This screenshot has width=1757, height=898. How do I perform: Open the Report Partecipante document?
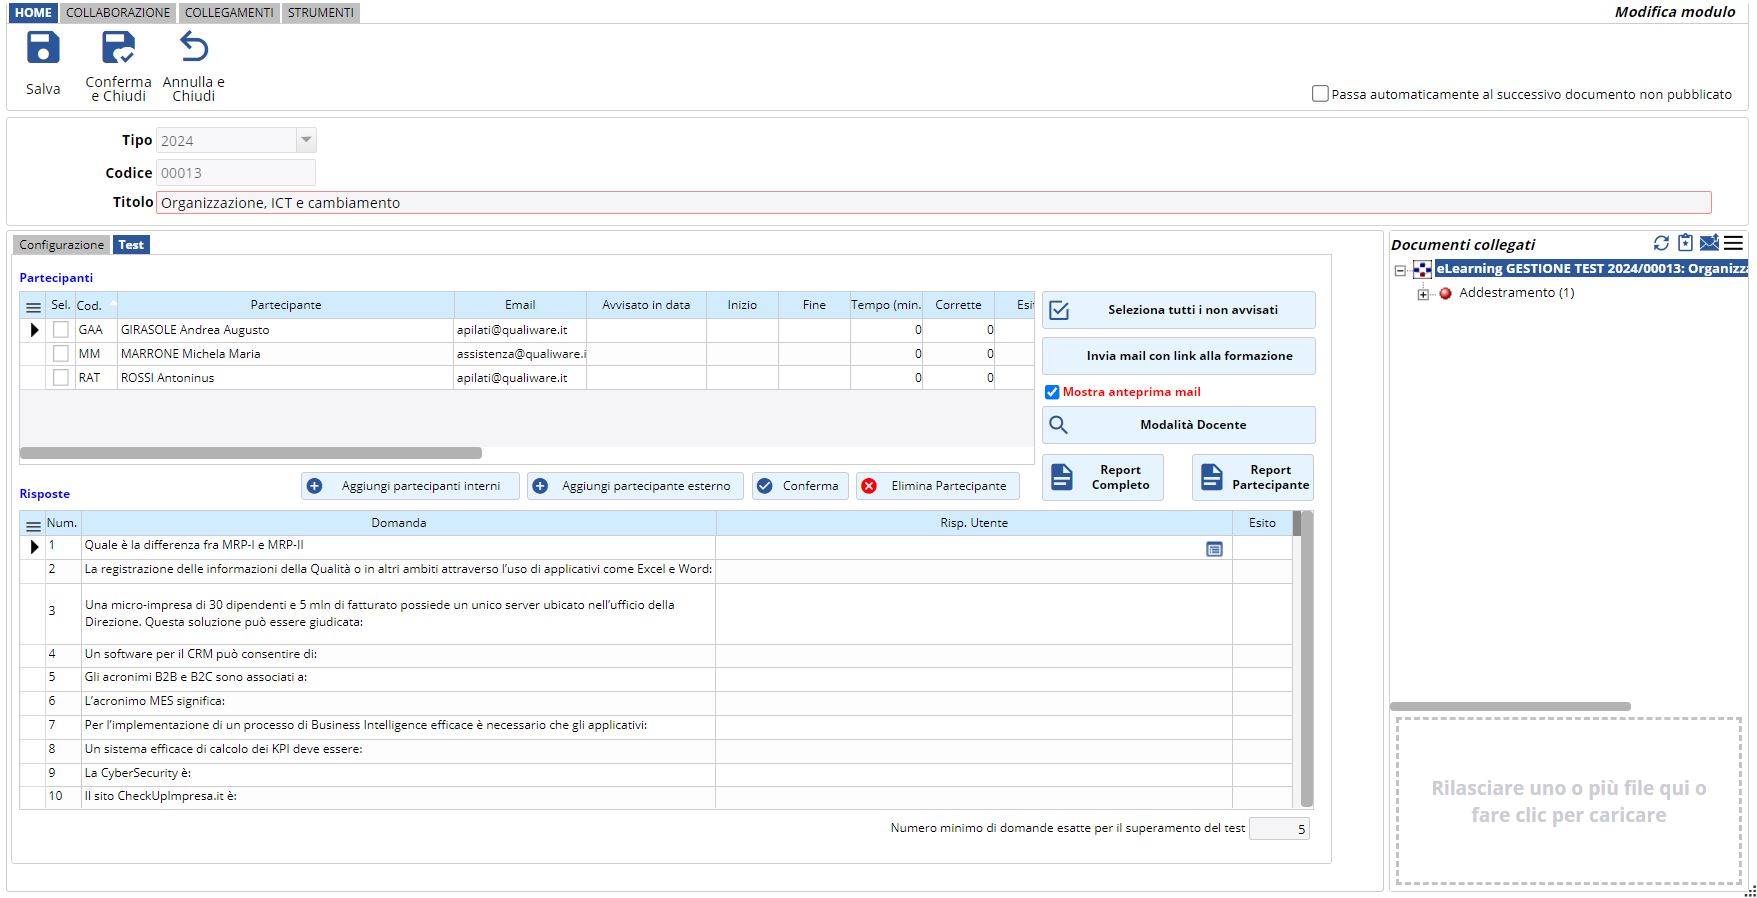coord(1253,478)
